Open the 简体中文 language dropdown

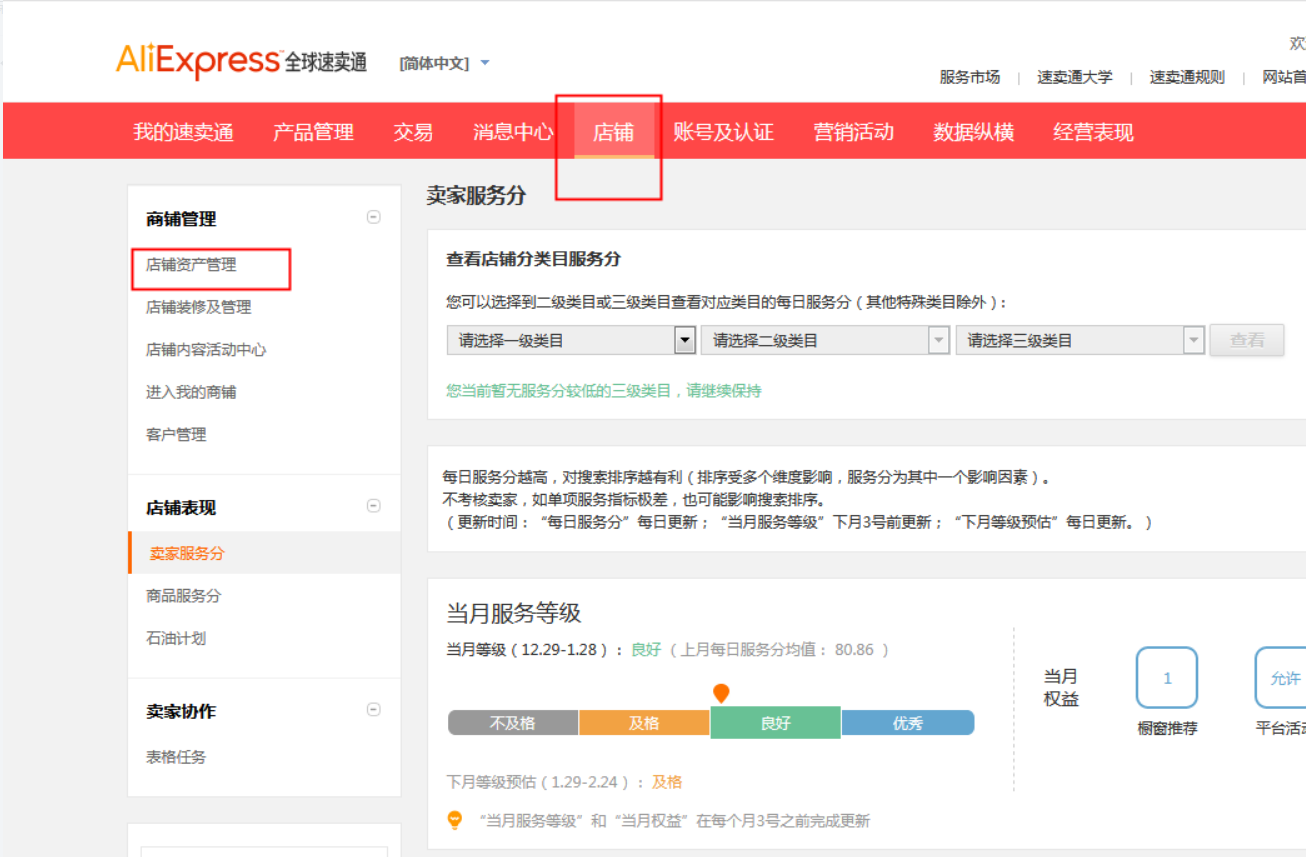coord(444,63)
